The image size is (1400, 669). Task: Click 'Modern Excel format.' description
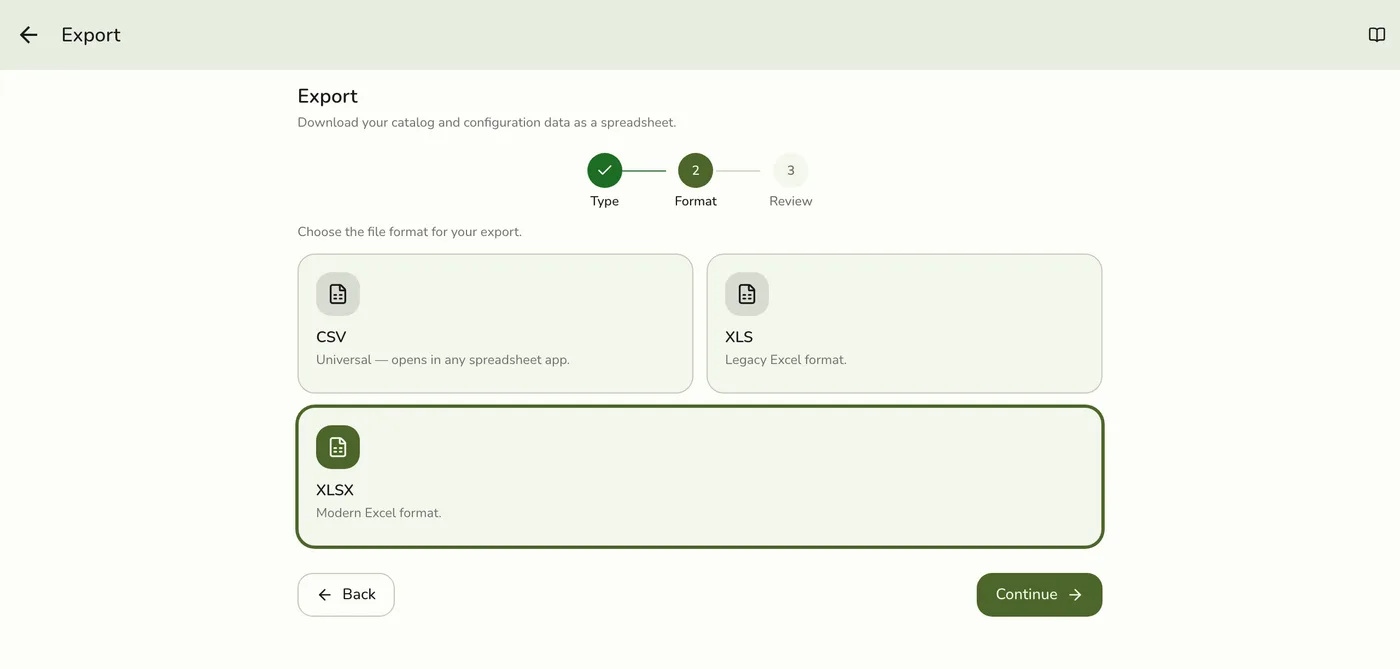pos(379,513)
